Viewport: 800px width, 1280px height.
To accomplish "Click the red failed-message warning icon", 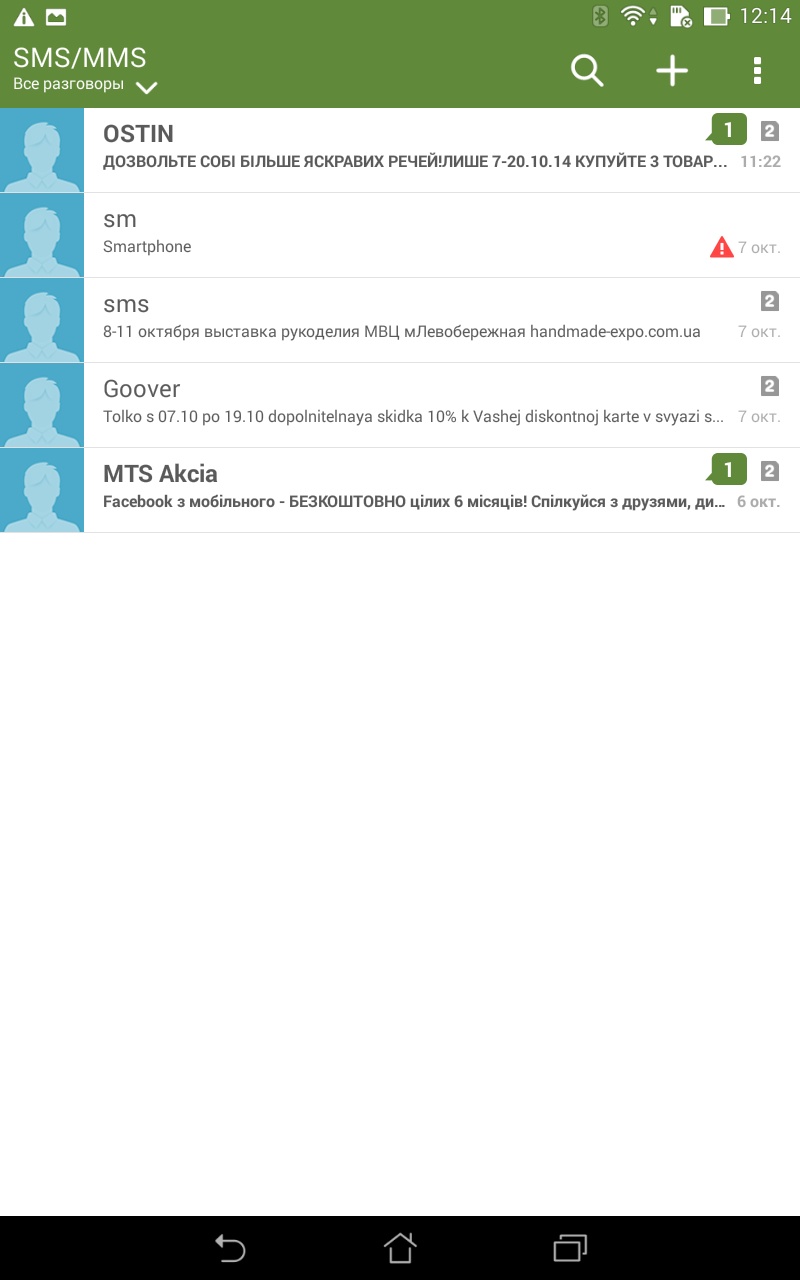I will click(721, 247).
